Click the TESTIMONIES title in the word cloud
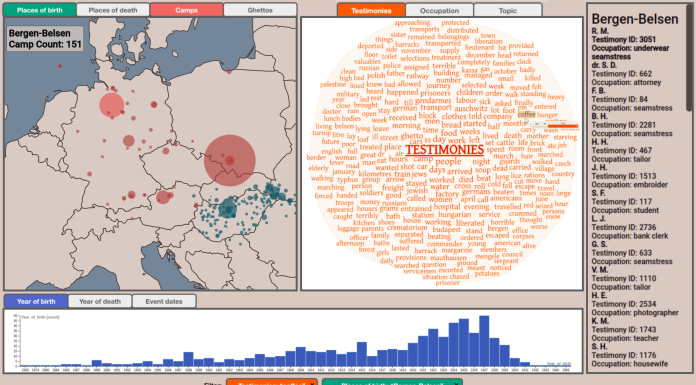This screenshot has width=696, height=385. coord(444,150)
